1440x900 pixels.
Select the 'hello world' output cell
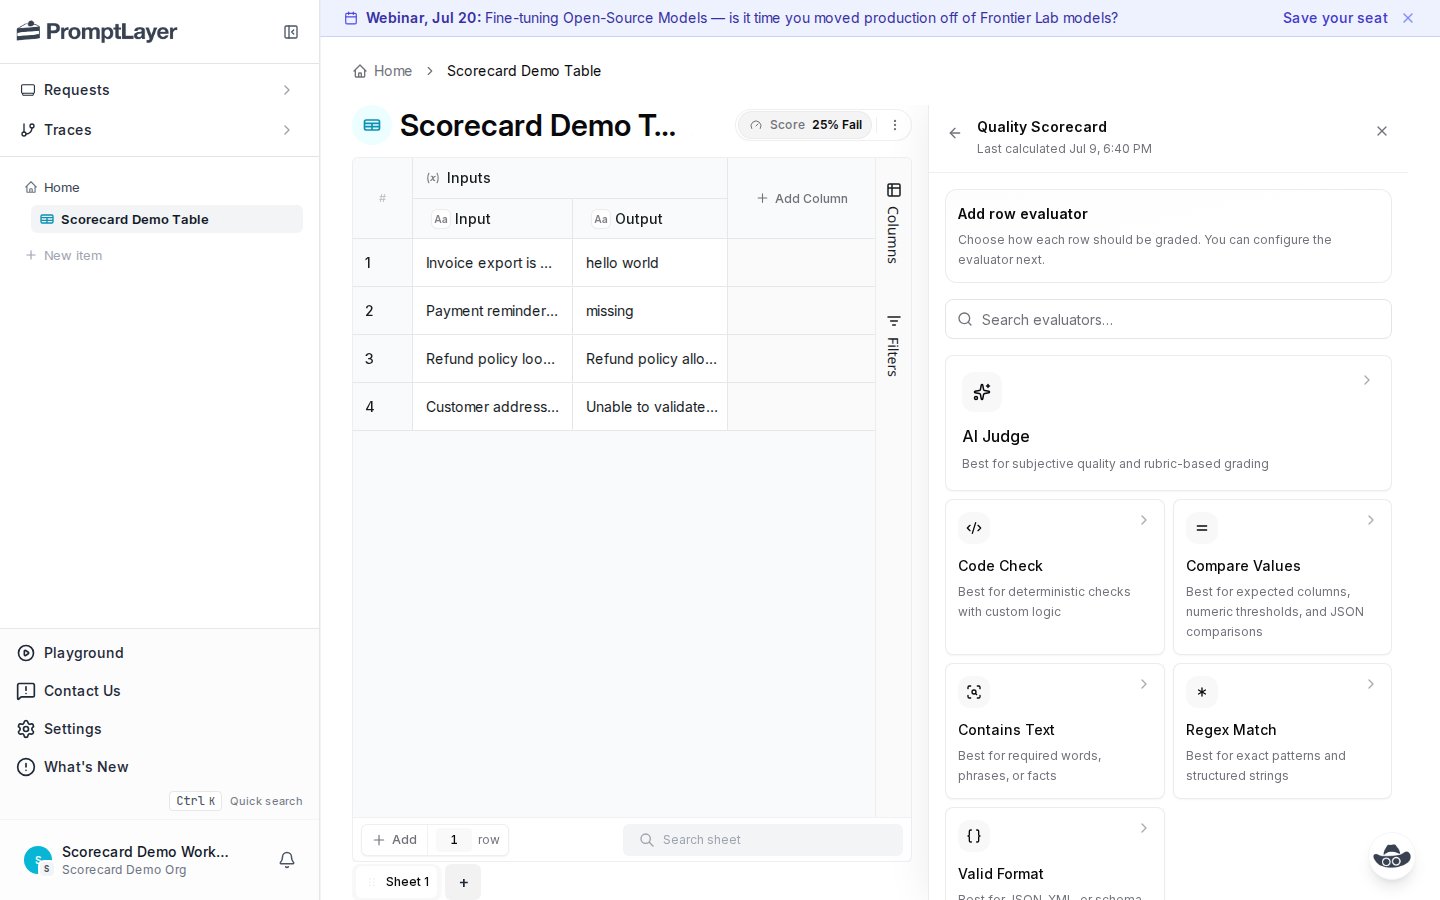tap(650, 263)
